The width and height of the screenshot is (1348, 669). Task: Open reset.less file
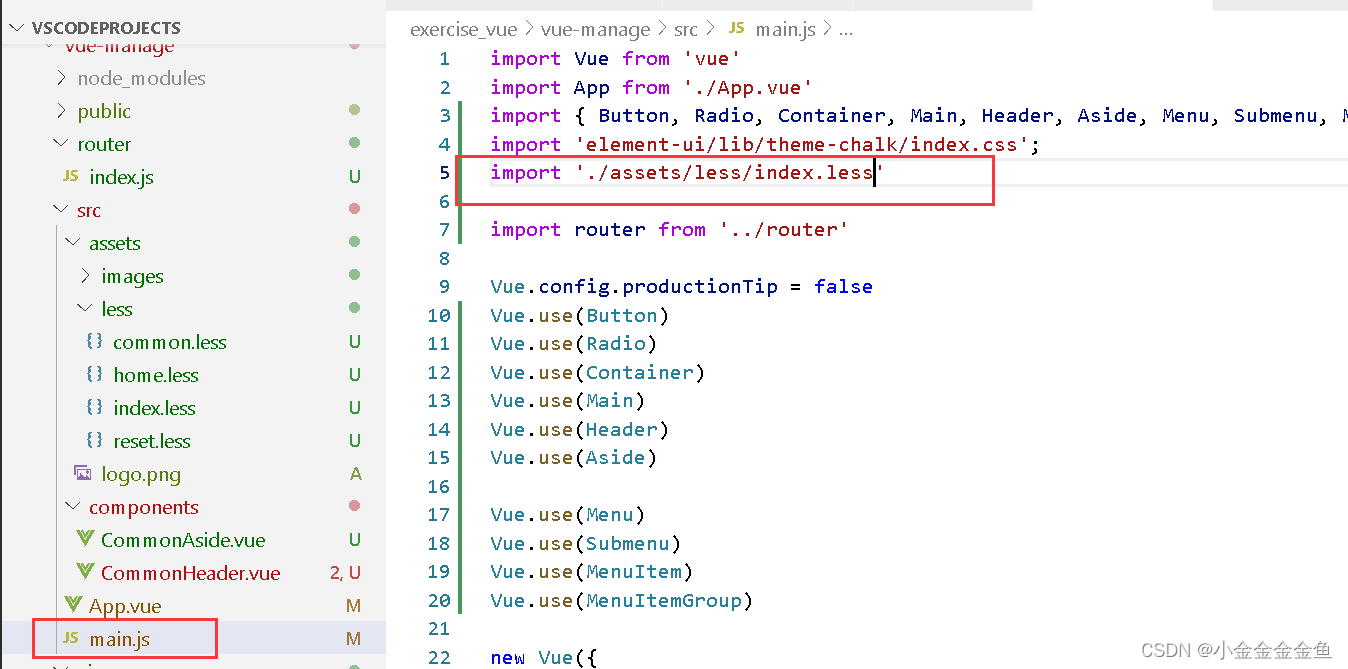152,441
